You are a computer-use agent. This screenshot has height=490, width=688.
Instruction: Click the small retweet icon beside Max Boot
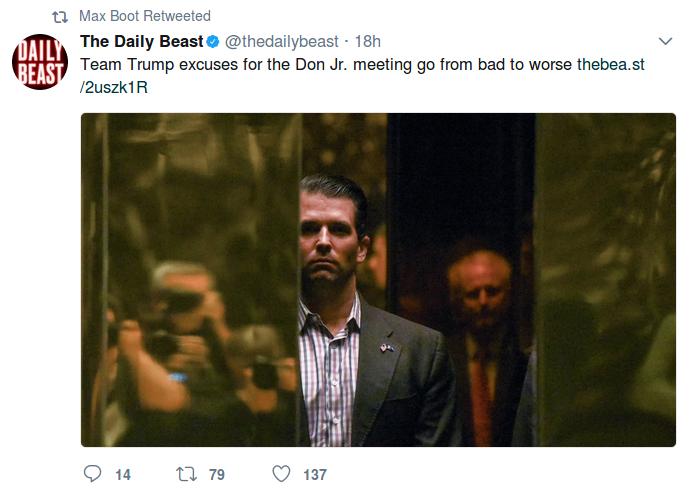click(x=58, y=16)
